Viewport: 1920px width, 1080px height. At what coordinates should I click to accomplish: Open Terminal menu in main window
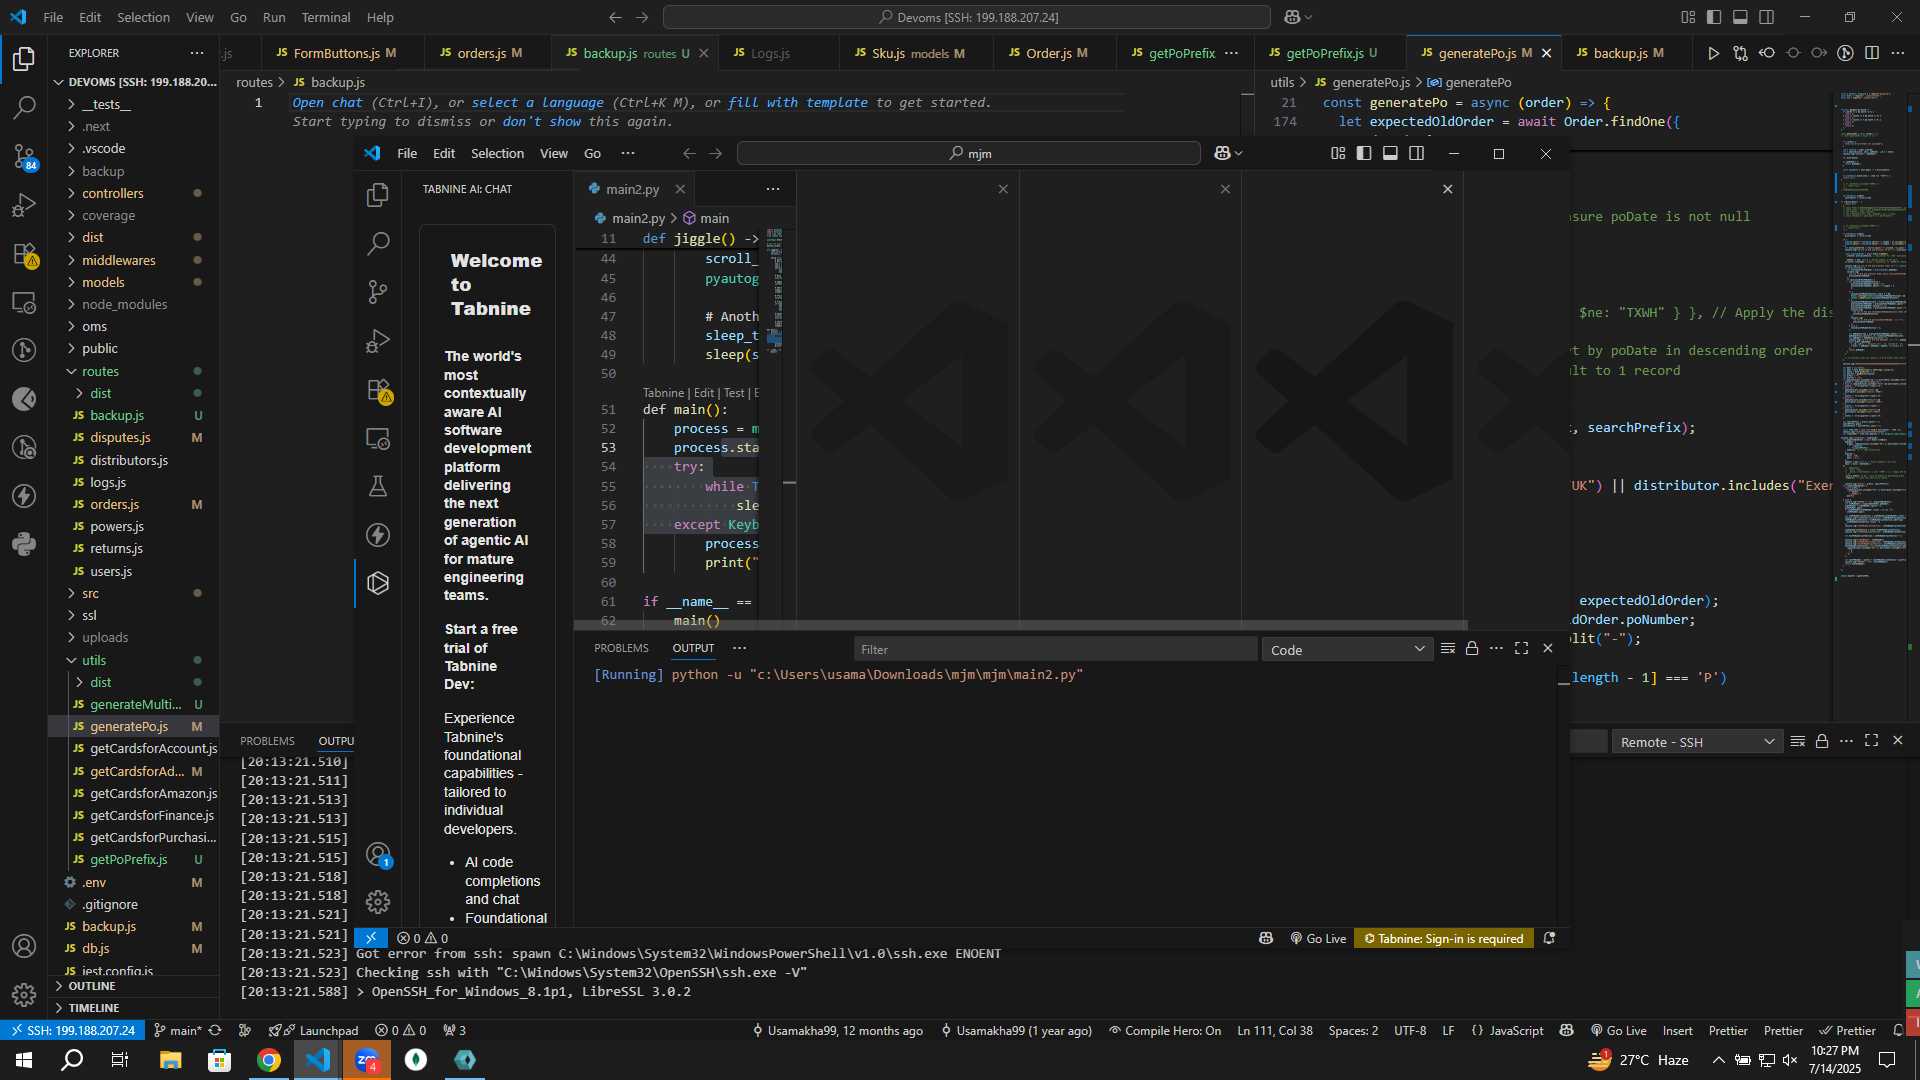point(326,17)
